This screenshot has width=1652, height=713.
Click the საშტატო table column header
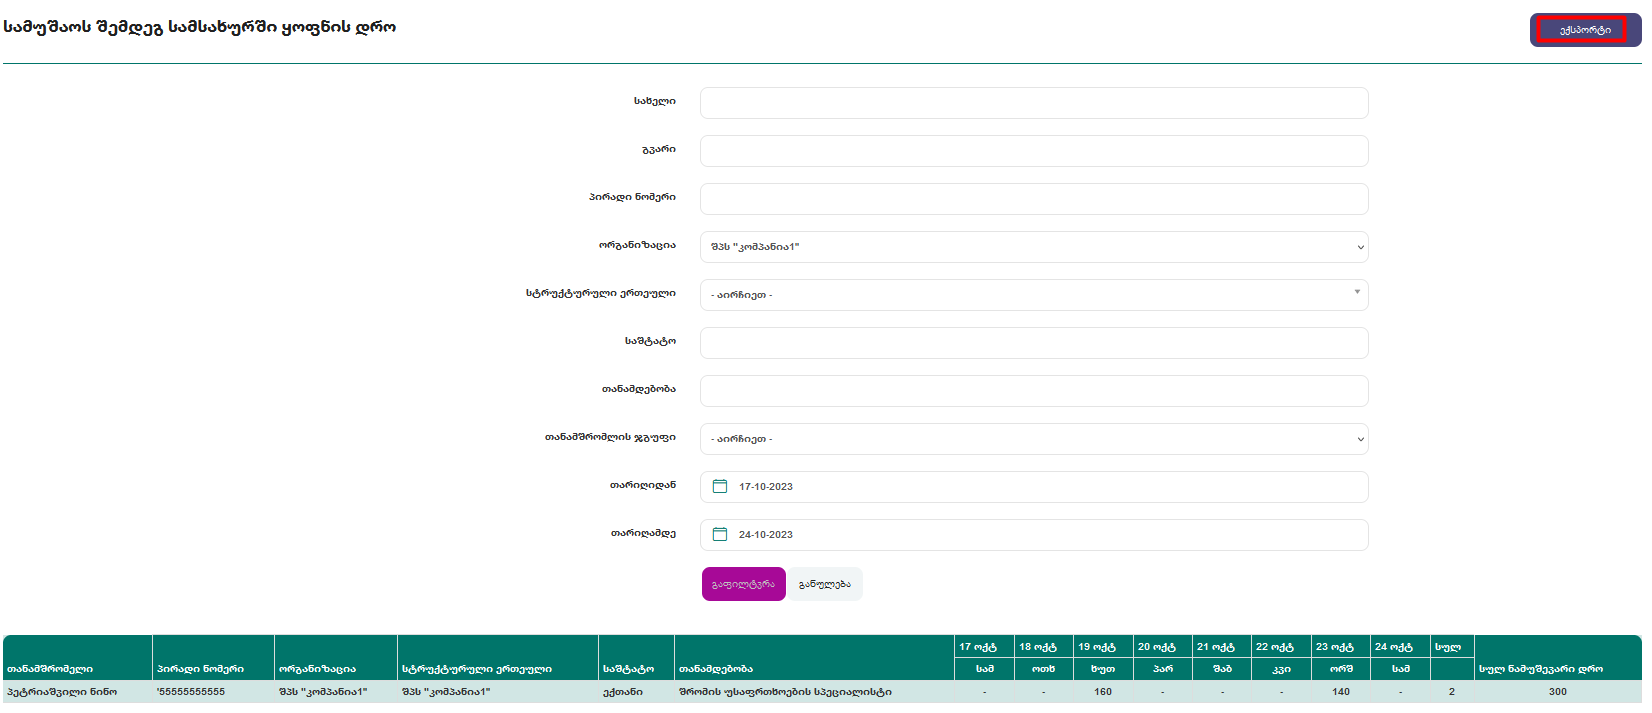pos(636,658)
